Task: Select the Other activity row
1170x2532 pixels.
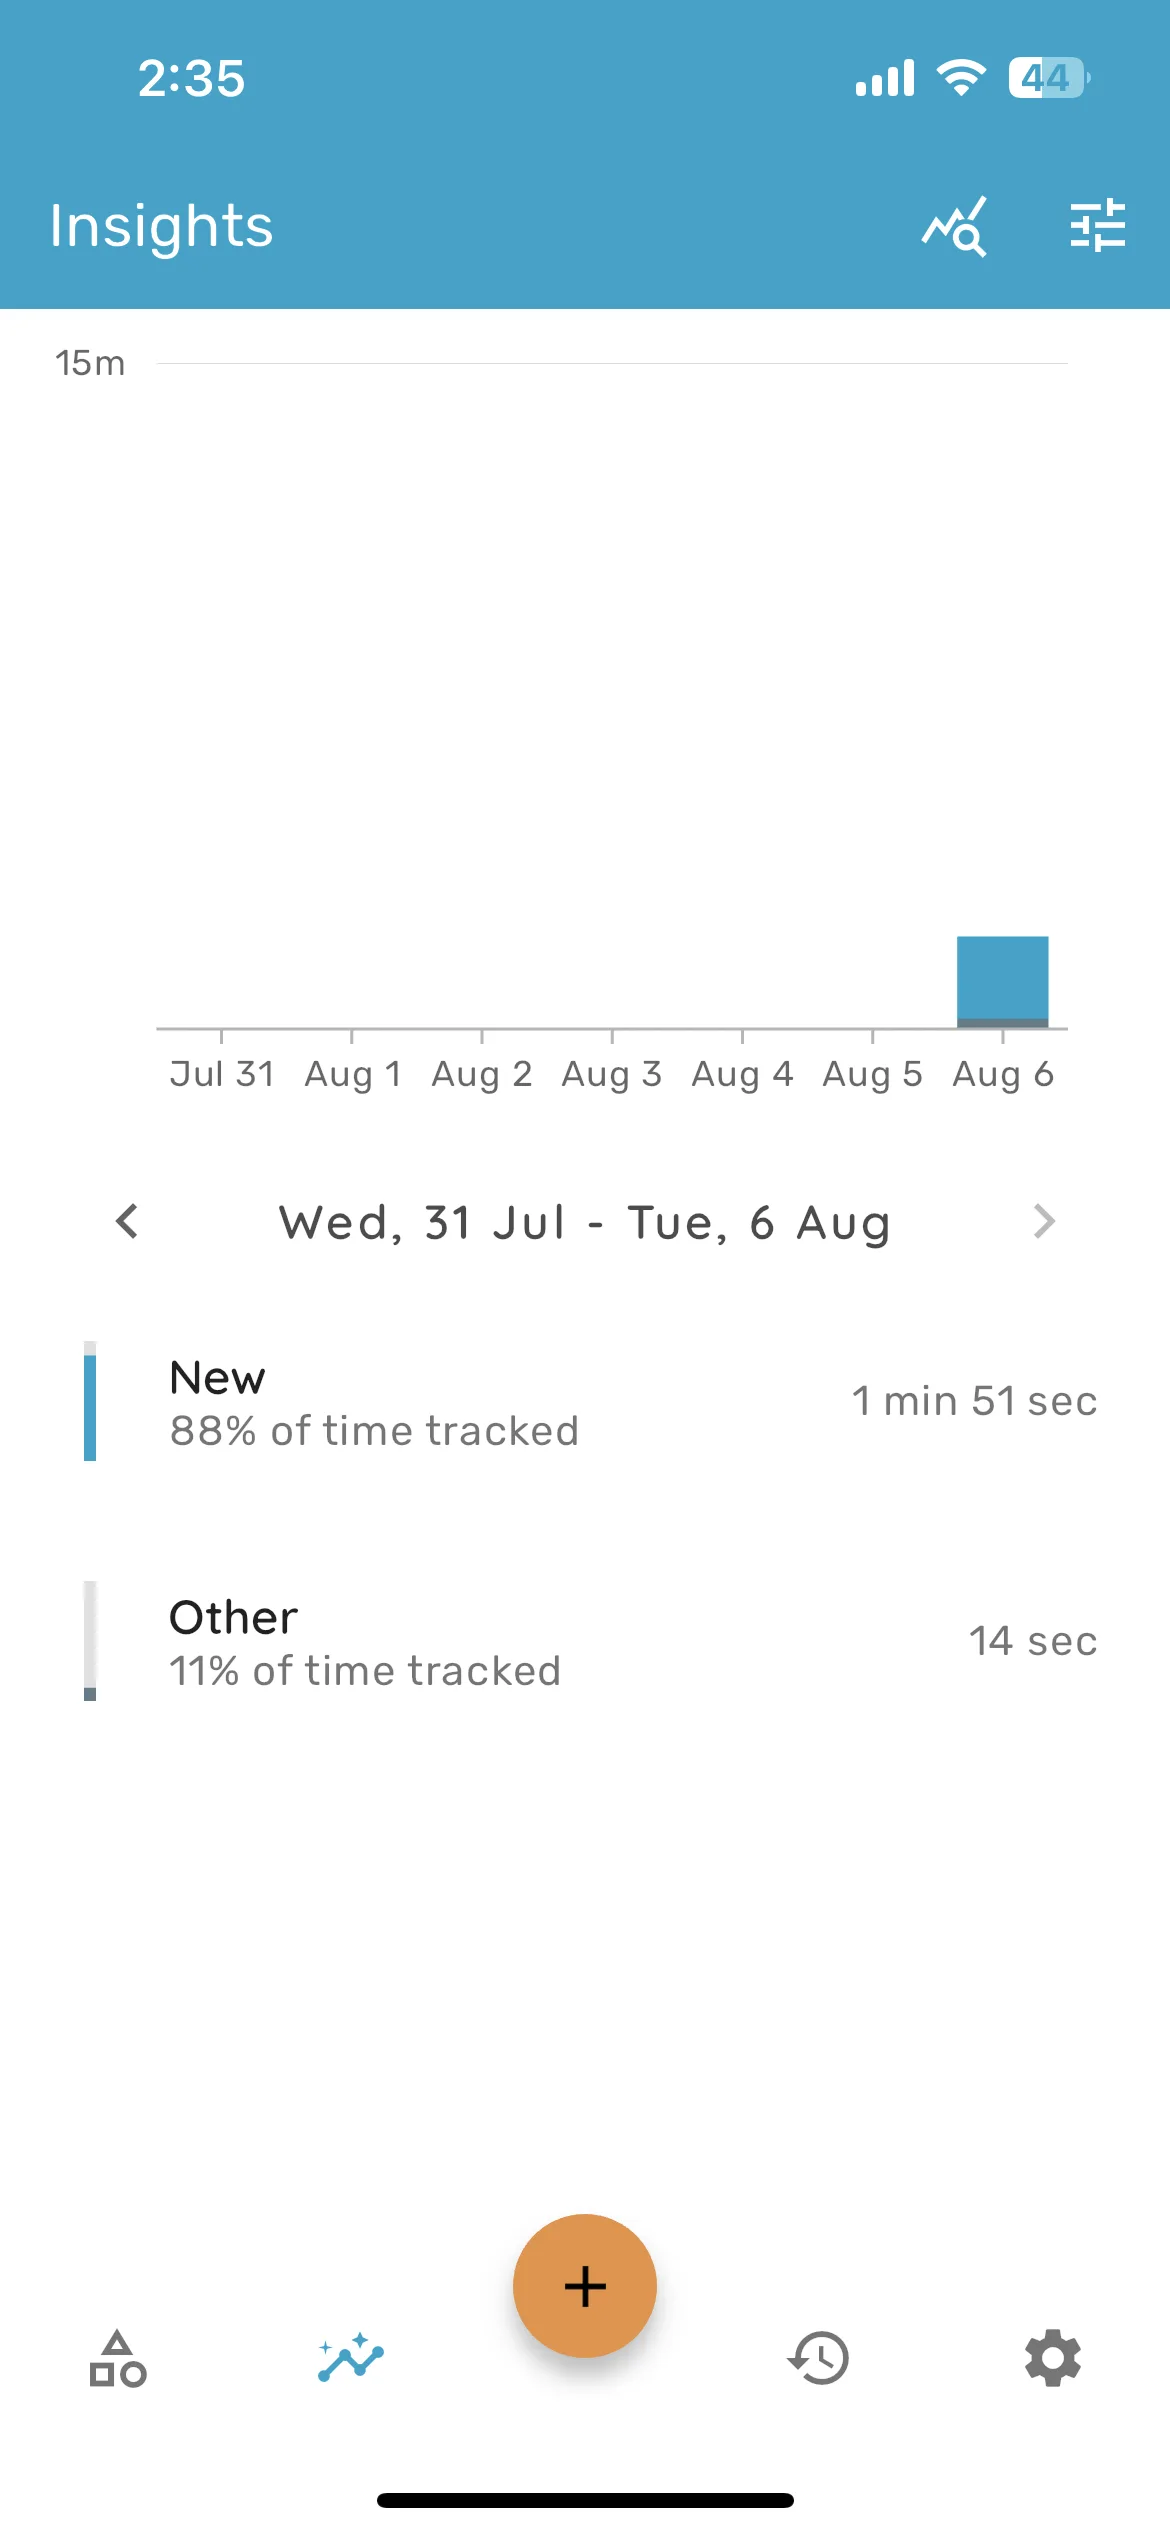Action: coord(585,1641)
